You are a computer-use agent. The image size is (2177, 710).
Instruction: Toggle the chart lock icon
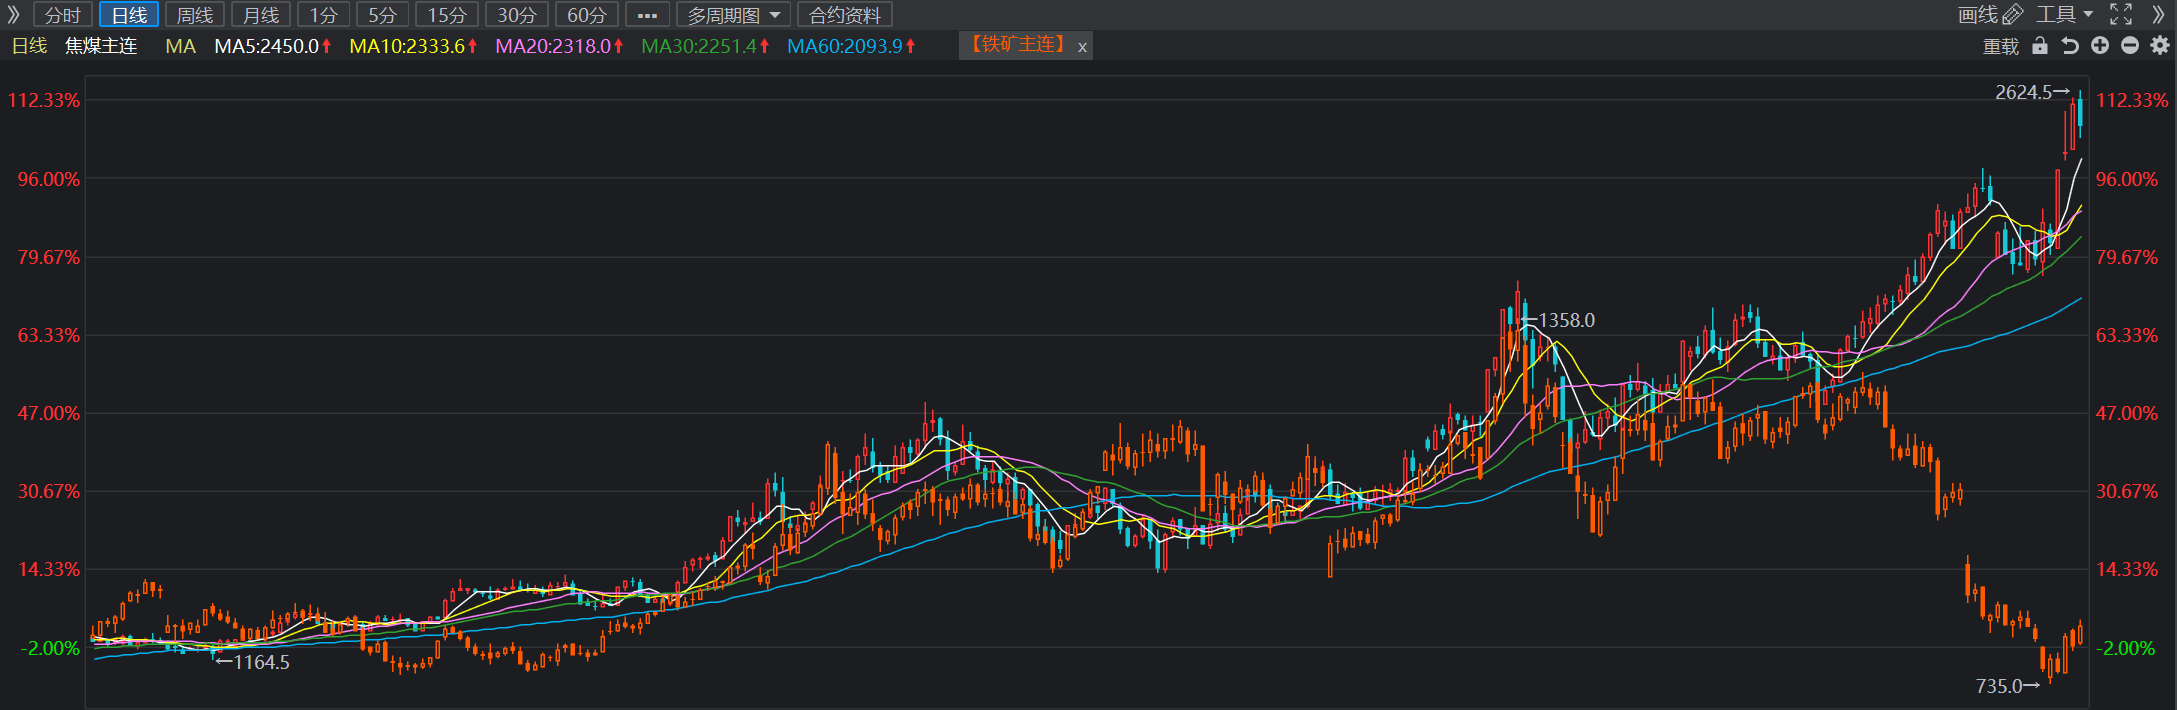[x=2040, y=46]
